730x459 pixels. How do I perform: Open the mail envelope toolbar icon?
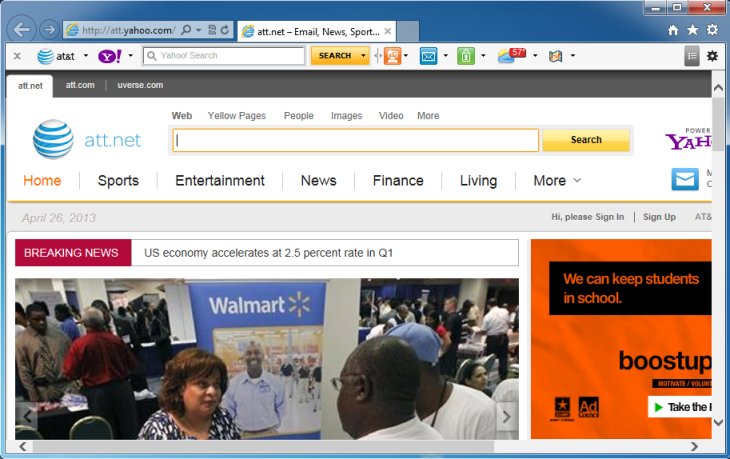point(428,56)
